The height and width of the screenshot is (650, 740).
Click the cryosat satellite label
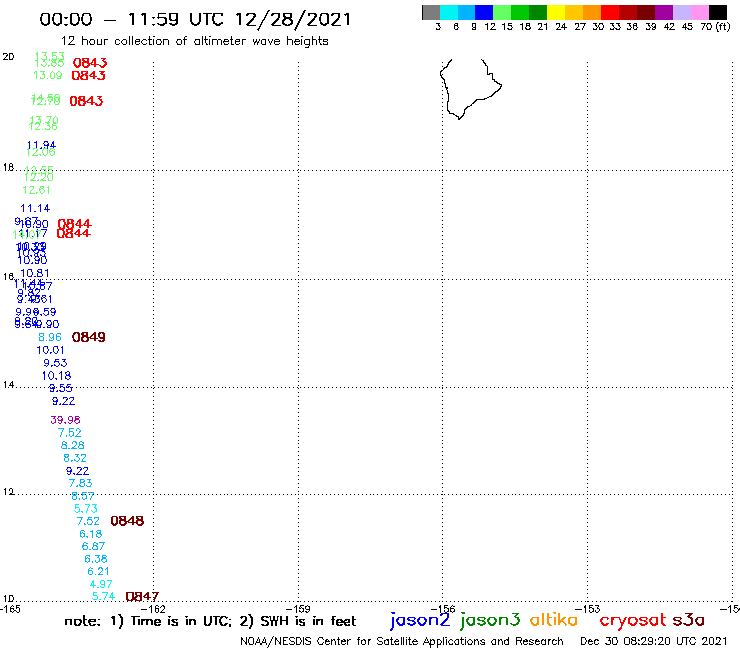tap(633, 621)
